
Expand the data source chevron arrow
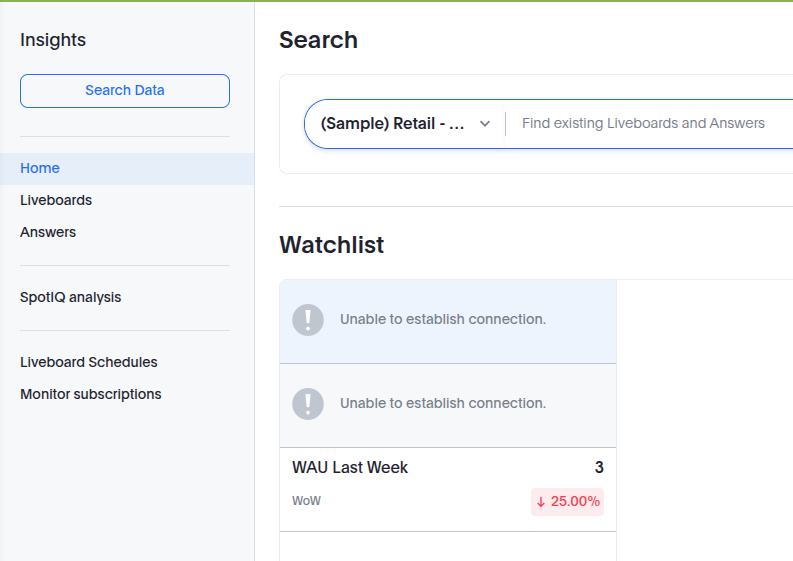point(485,124)
